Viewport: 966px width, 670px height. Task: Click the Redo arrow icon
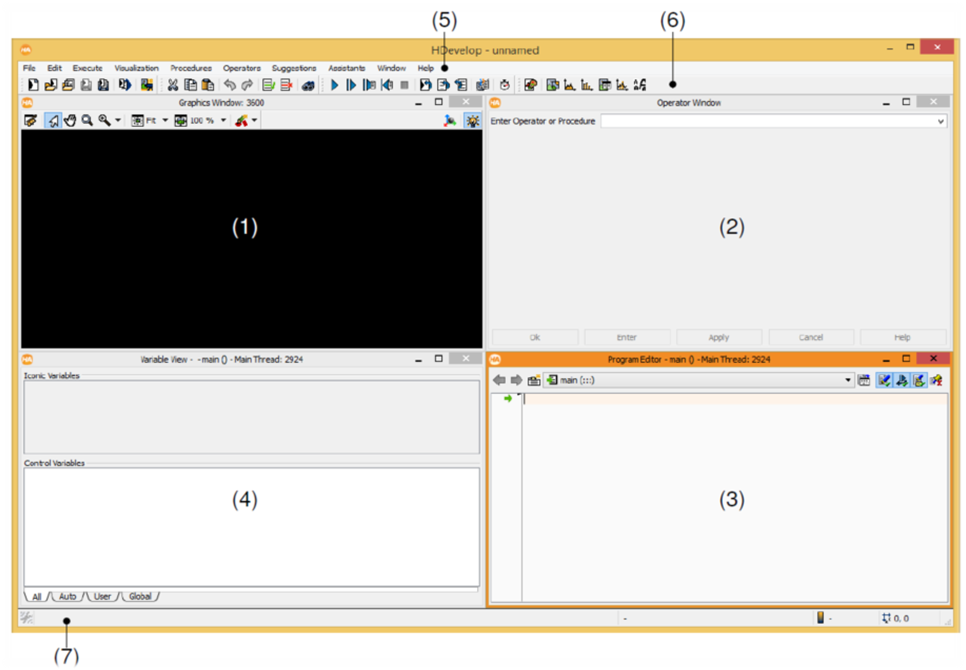click(x=247, y=85)
